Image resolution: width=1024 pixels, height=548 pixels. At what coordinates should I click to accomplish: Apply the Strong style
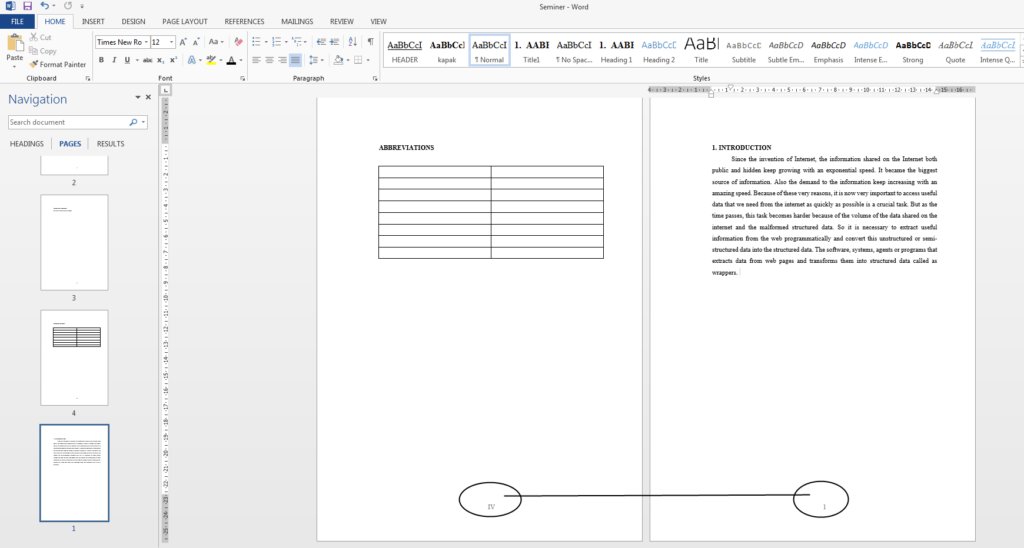click(x=913, y=50)
